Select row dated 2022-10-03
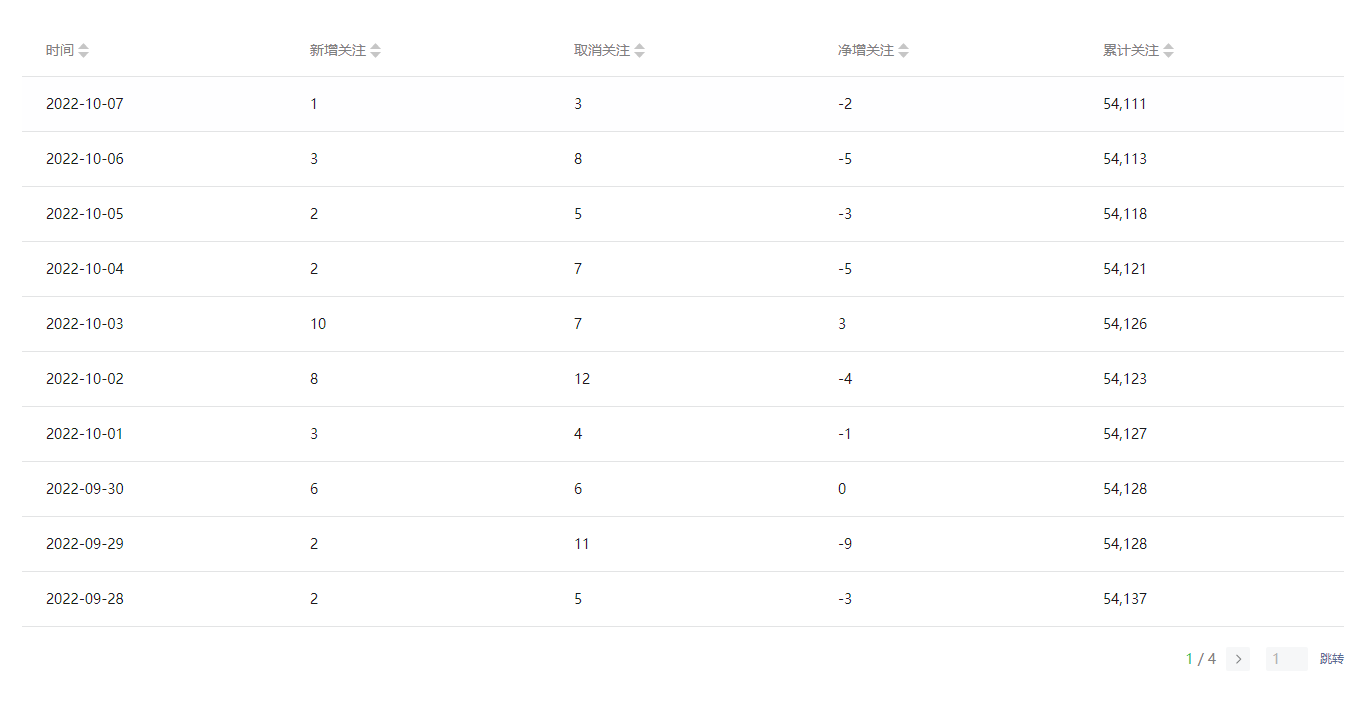1359x701 pixels. click(85, 324)
